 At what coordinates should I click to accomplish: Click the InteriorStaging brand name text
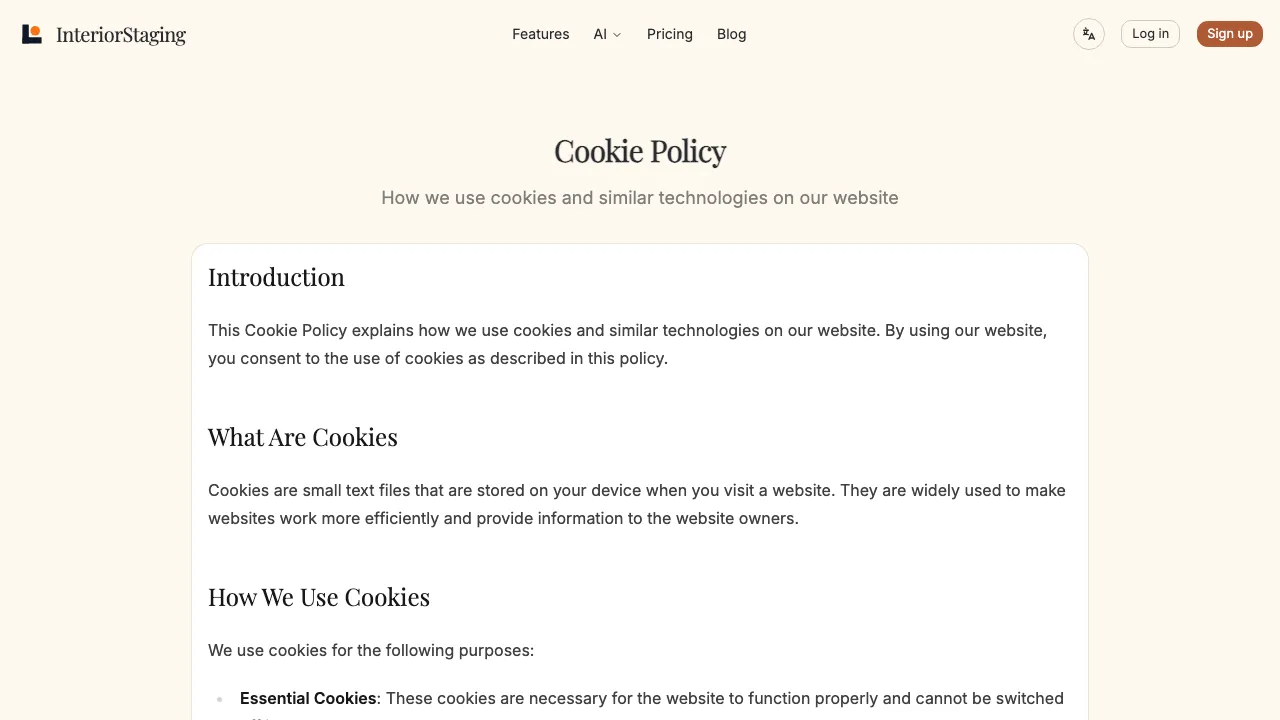(x=121, y=35)
